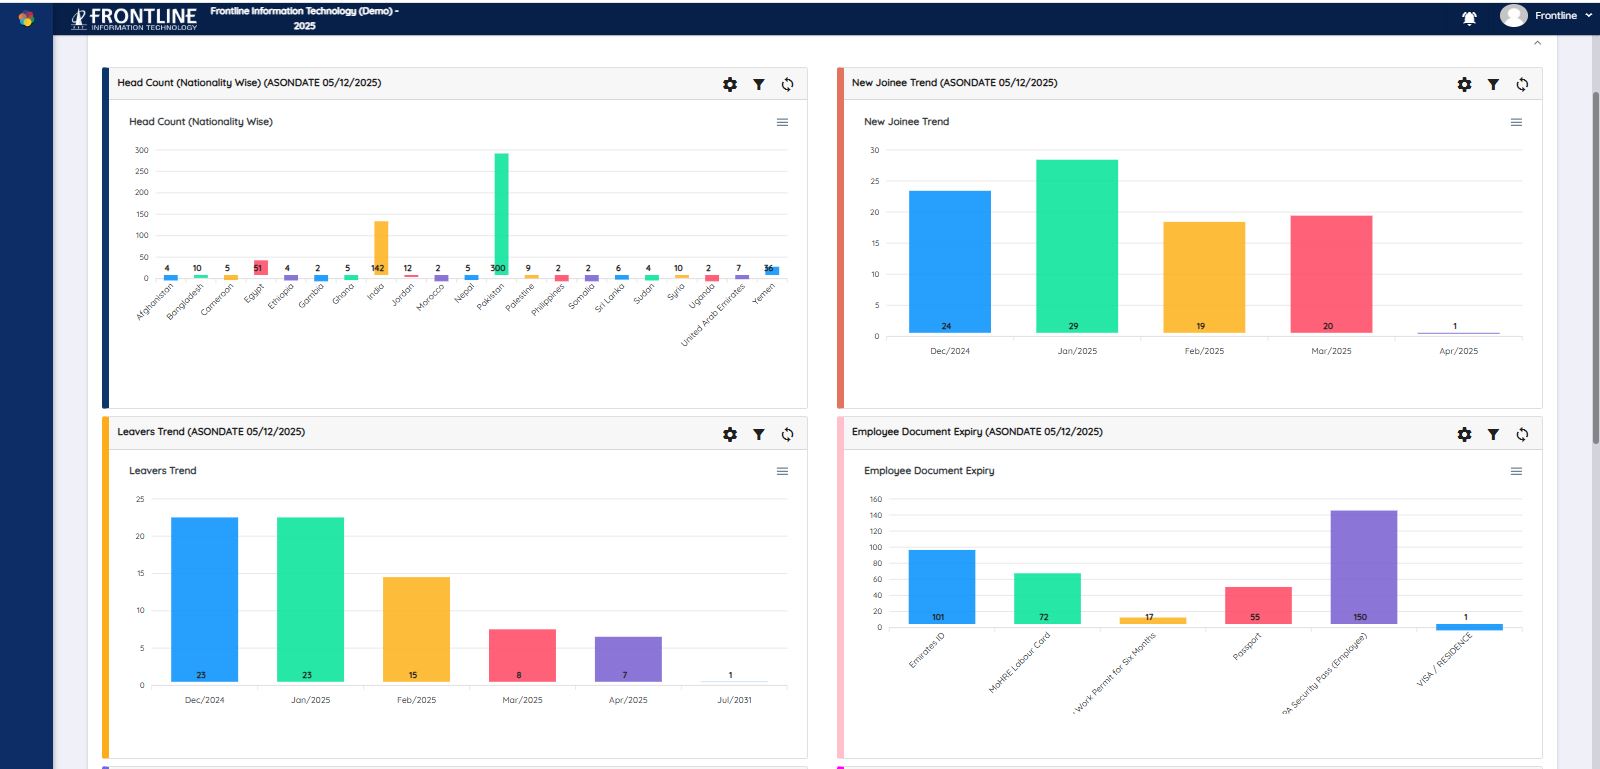Open settings gear for New Joinee Trend
The image size is (1600, 769).
point(1464,85)
